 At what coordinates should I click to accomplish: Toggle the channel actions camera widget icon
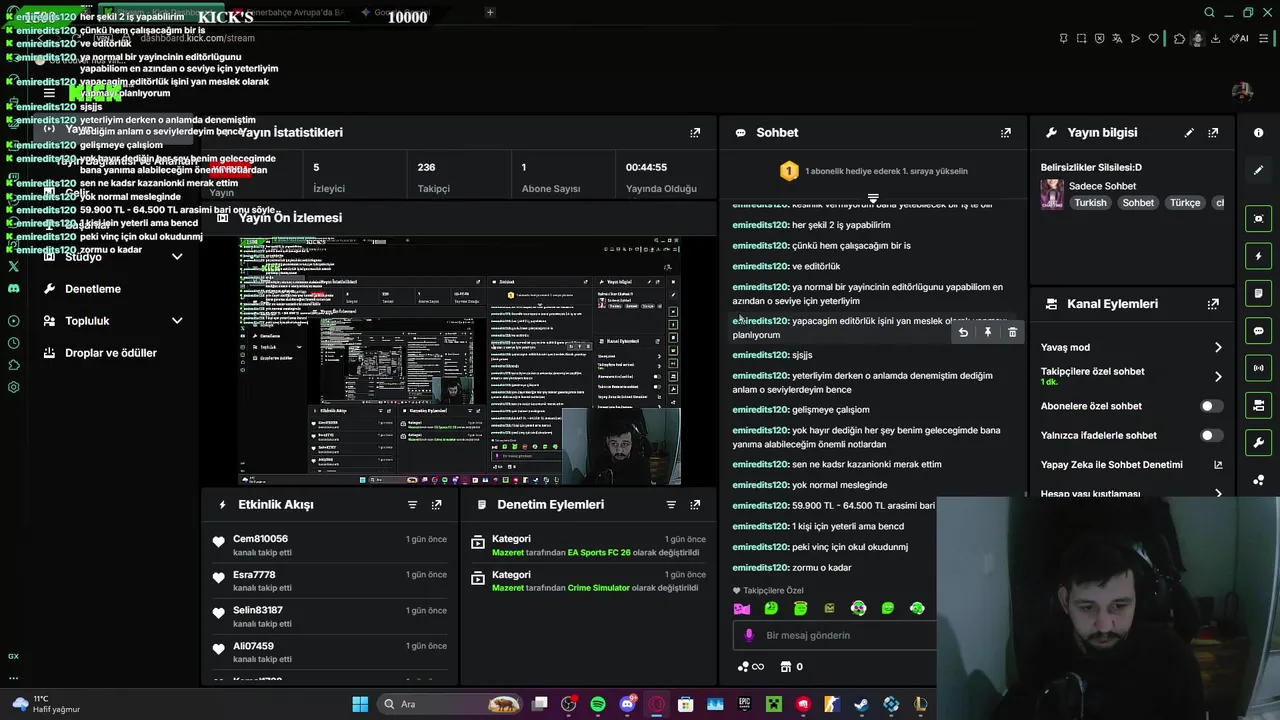[1258, 405]
